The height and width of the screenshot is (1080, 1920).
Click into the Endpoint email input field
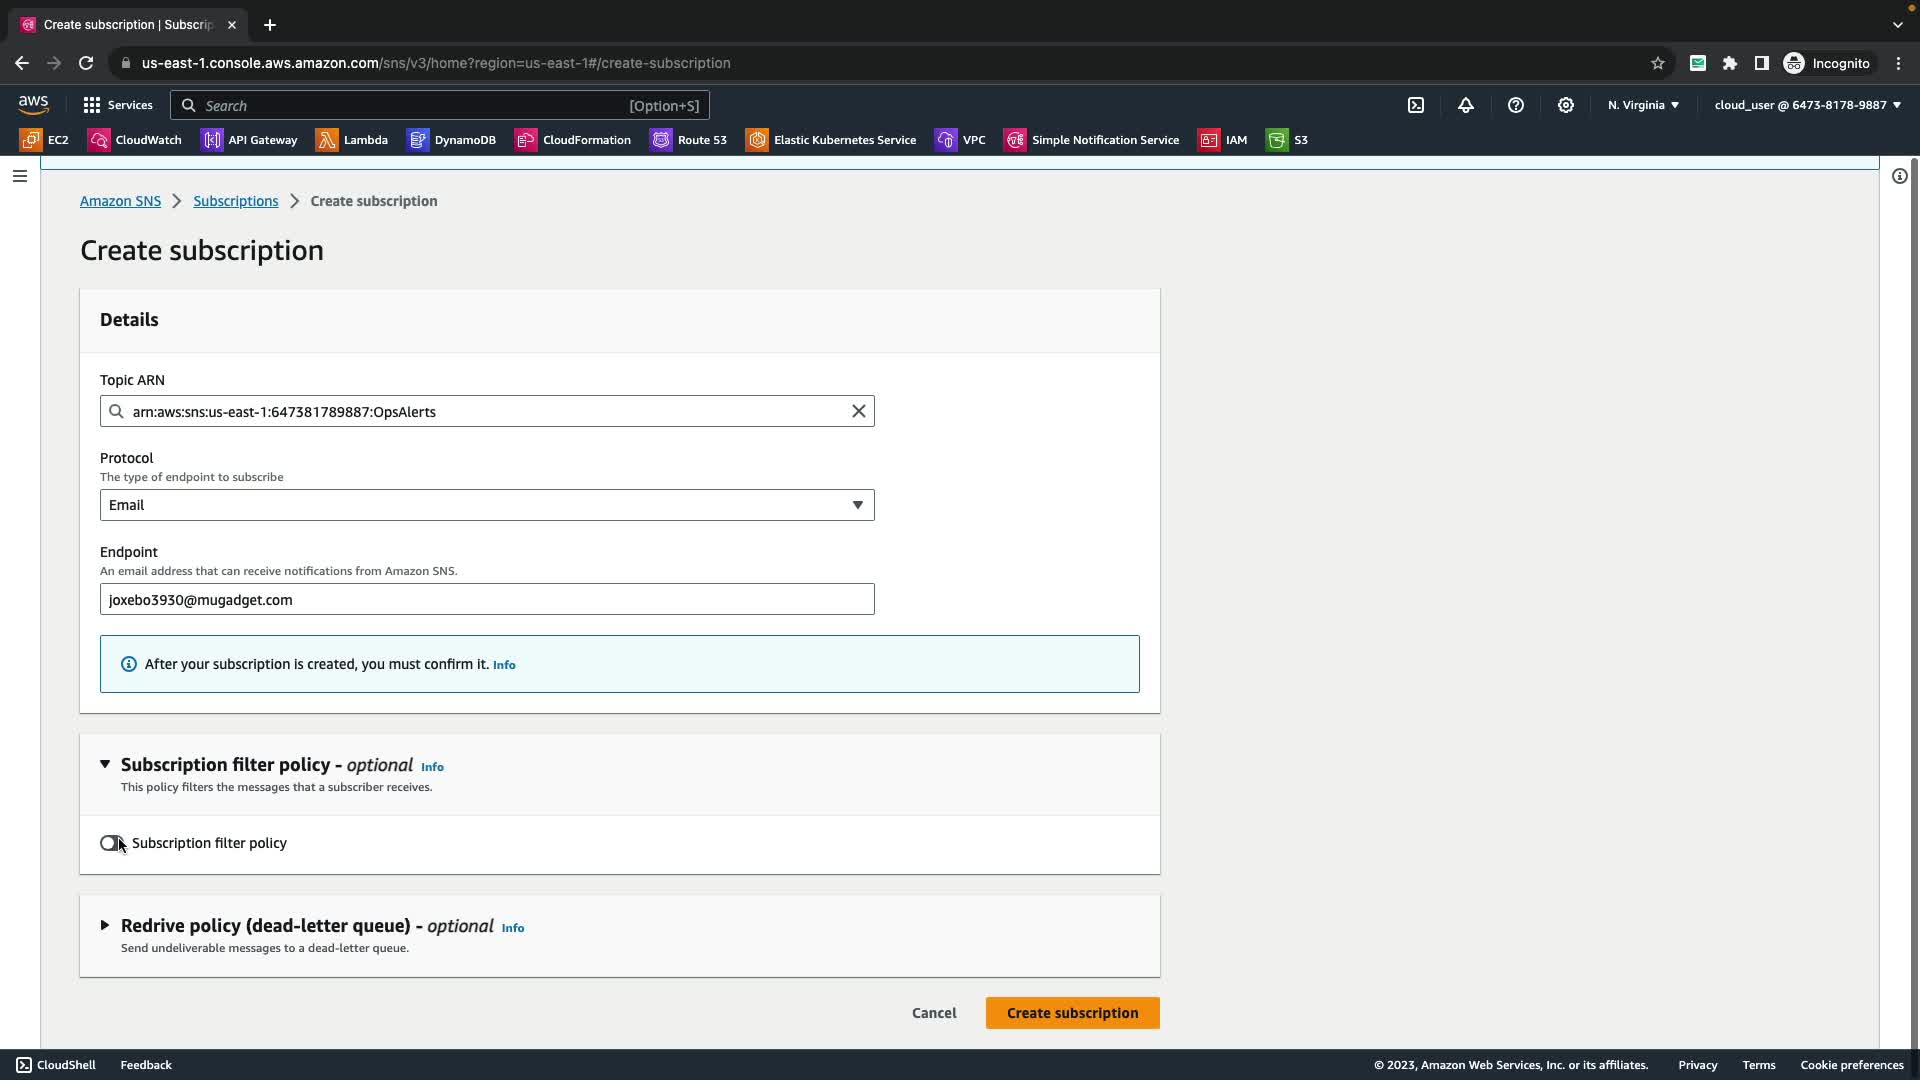487,600
